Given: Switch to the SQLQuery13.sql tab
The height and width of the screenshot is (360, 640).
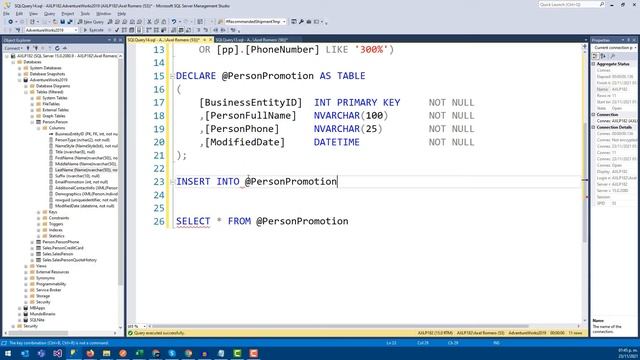Looking at the screenshot, I should (252, 40).
